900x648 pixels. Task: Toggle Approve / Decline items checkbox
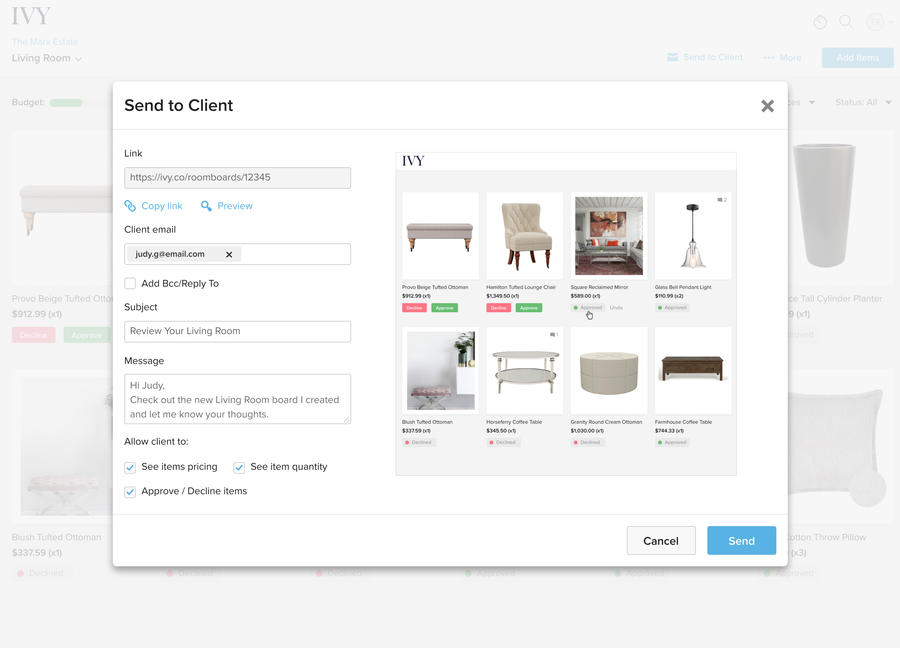130,492
